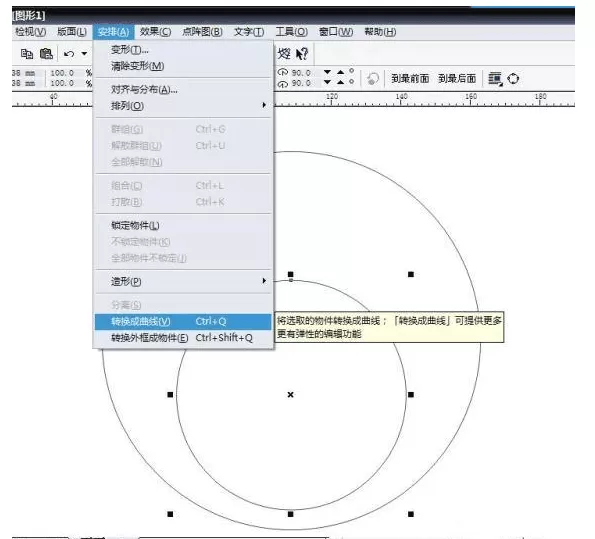Select 转换成曲线(V) Ctrl+Q entry

point(183,322)
